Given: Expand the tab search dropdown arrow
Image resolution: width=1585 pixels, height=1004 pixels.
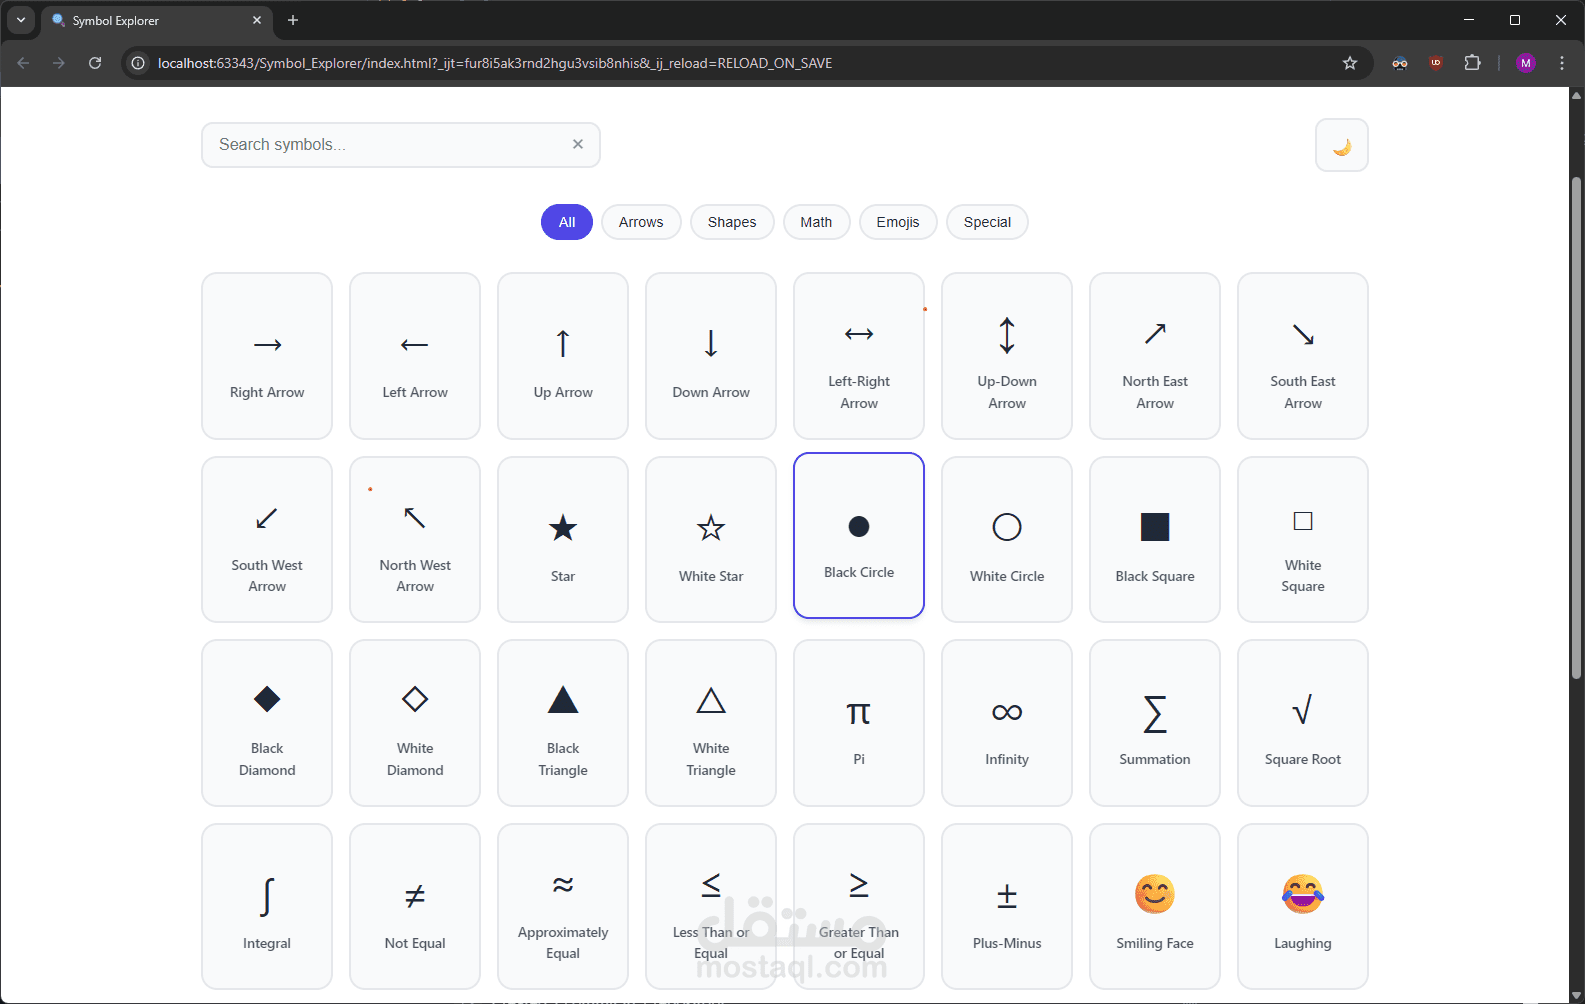Looking at the screenshot, I should pos(20,20).
